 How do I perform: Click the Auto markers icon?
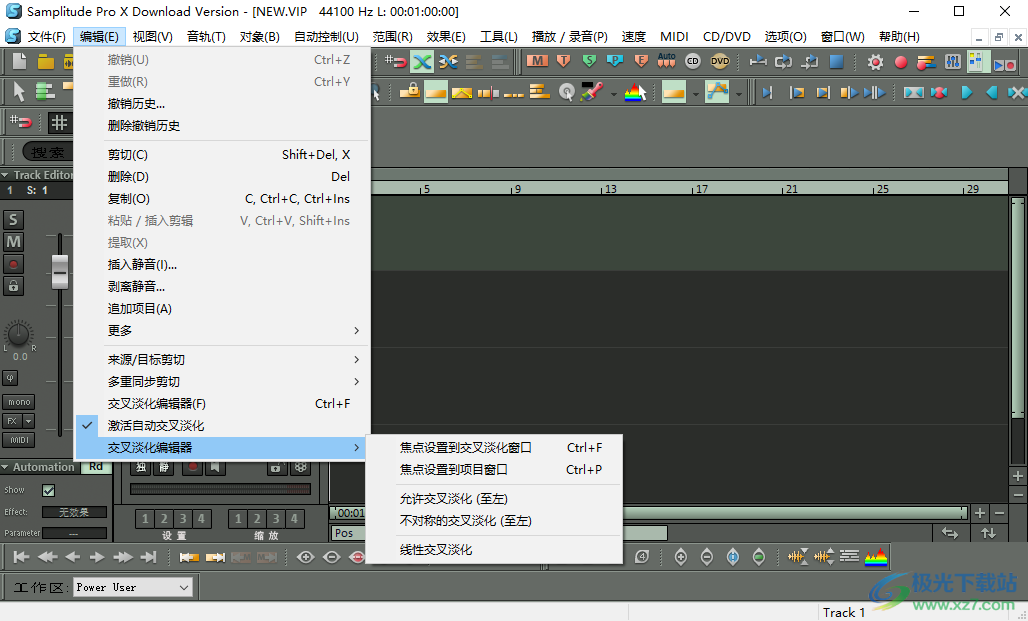pyautogui.click(x=666, y=61)
